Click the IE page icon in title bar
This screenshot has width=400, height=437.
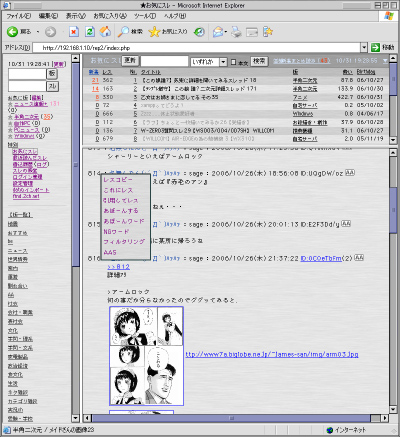6,5
